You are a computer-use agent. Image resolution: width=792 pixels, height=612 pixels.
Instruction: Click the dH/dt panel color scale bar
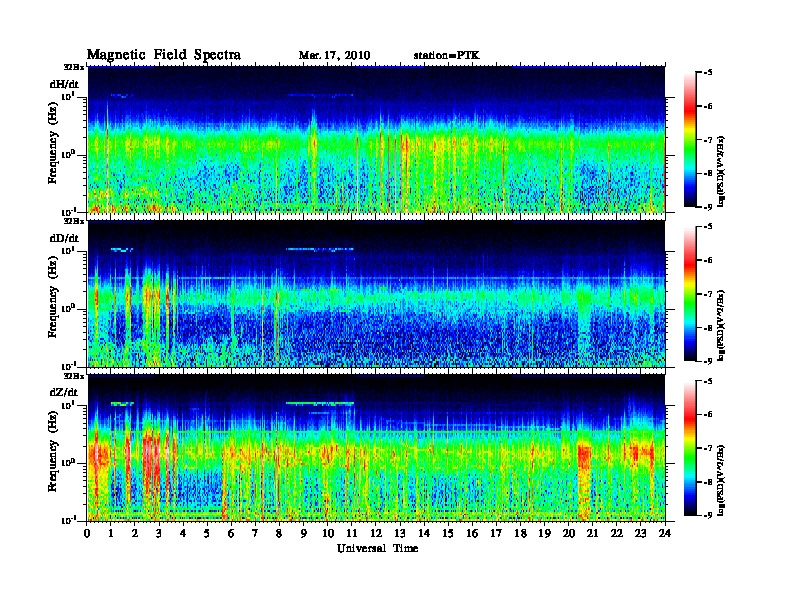pyautogui.click(x=690, y=140)
